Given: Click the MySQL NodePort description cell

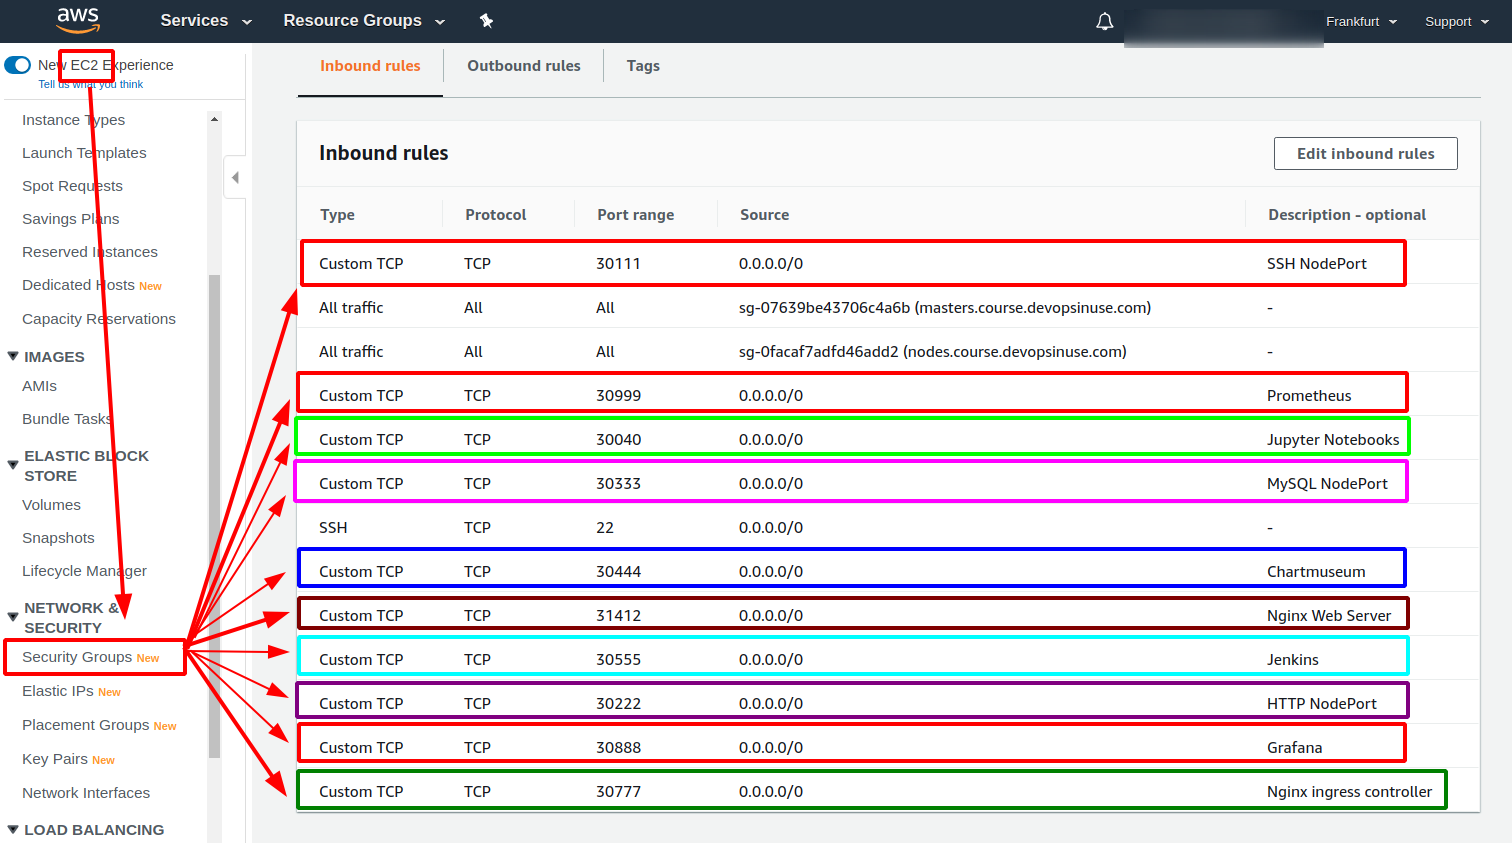Looking at the screenshot, I should [x=1327, y=484].
